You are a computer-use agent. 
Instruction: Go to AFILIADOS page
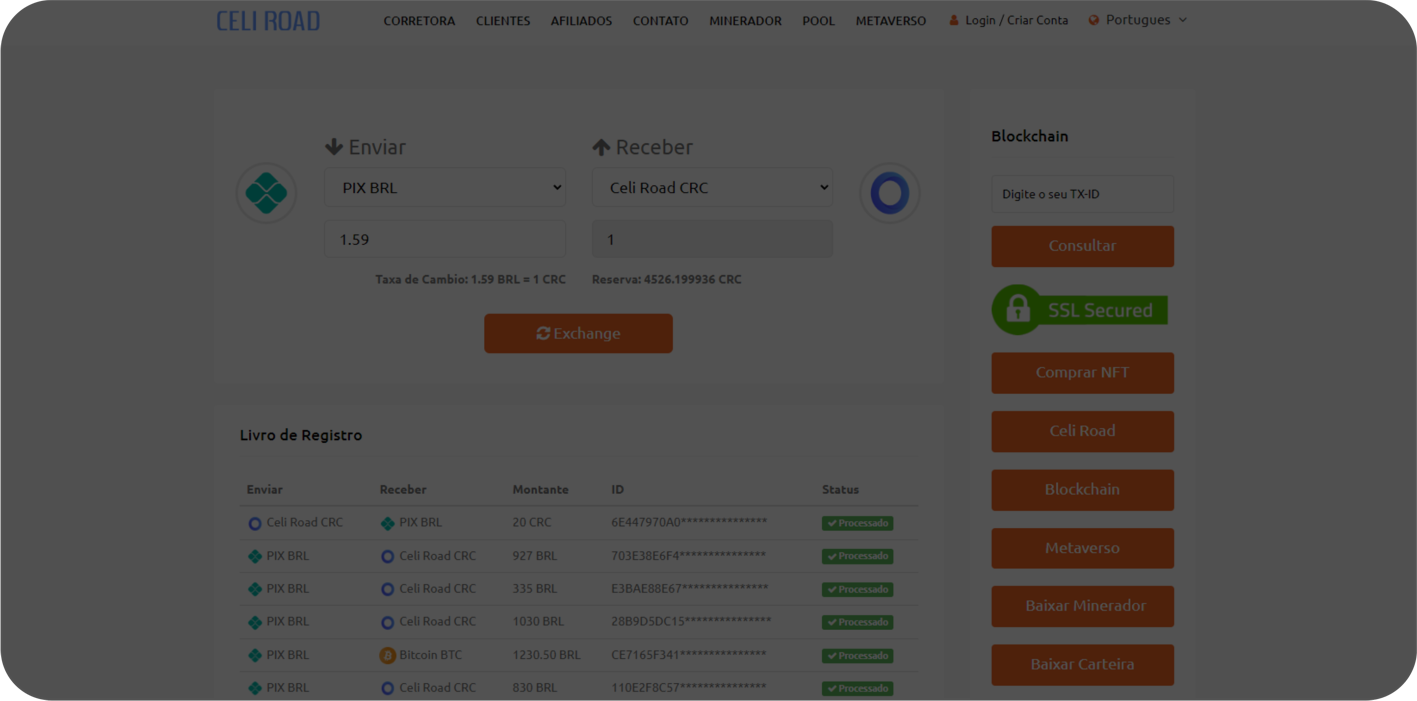tap(581, 21)
